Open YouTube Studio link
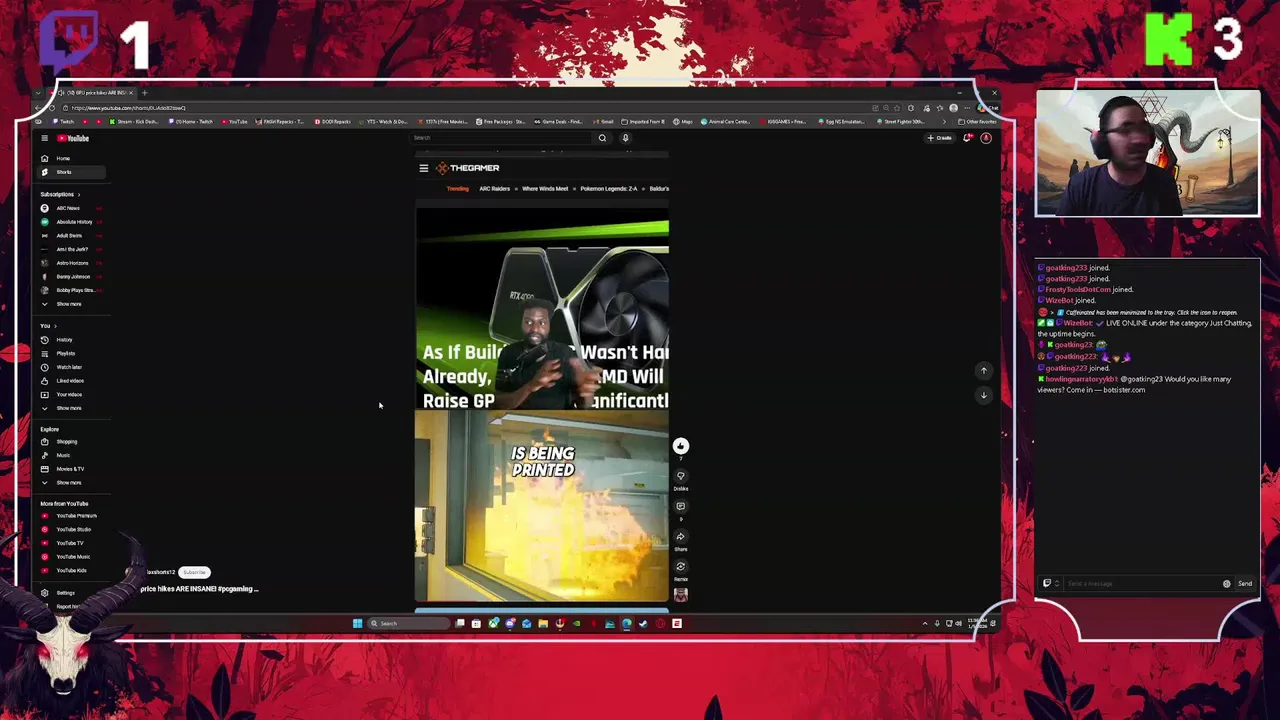This screenshot has height=720, width=1280. coord(73,529)
